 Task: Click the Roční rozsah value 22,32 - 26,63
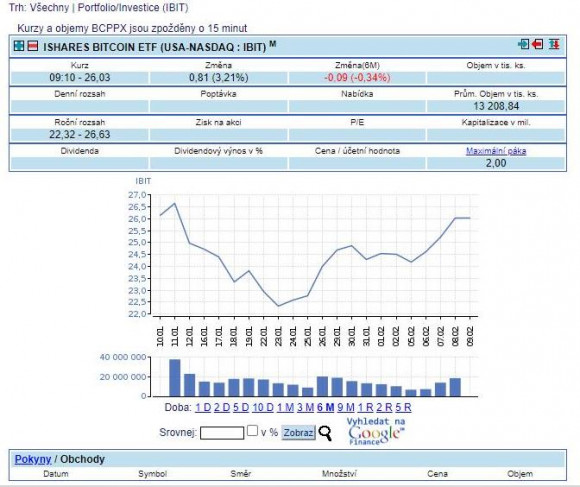80,135
